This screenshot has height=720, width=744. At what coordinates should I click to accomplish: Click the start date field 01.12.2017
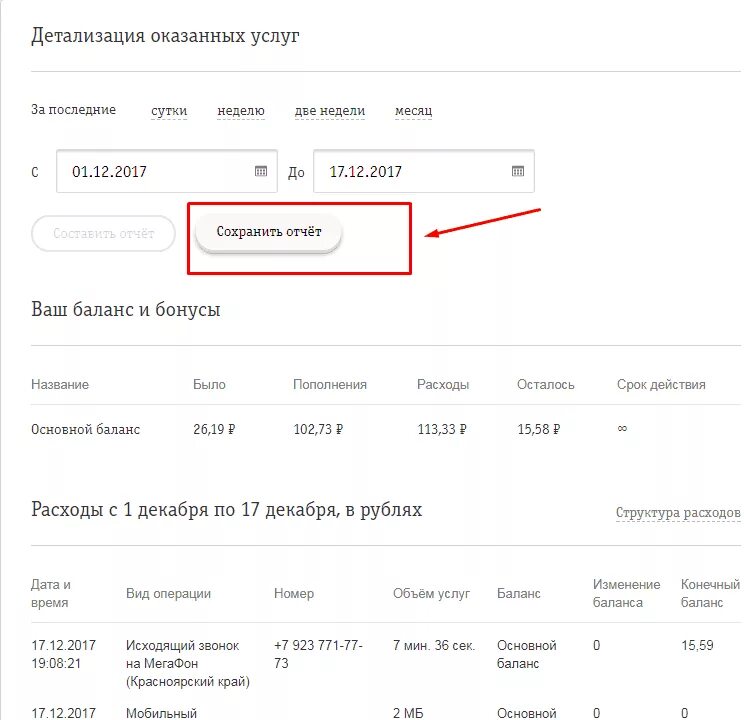(x=167, y=171)
